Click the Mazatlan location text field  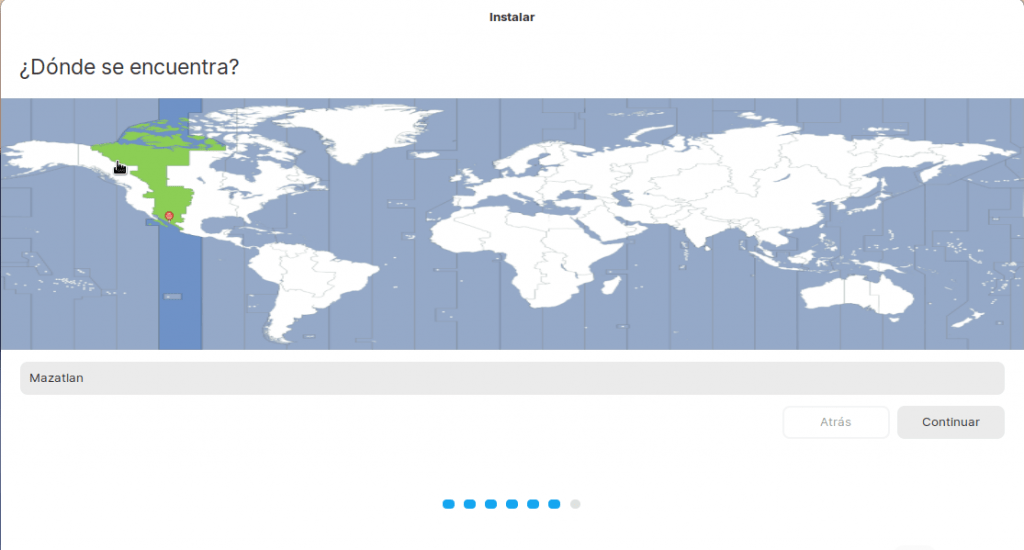click(512, 378)
